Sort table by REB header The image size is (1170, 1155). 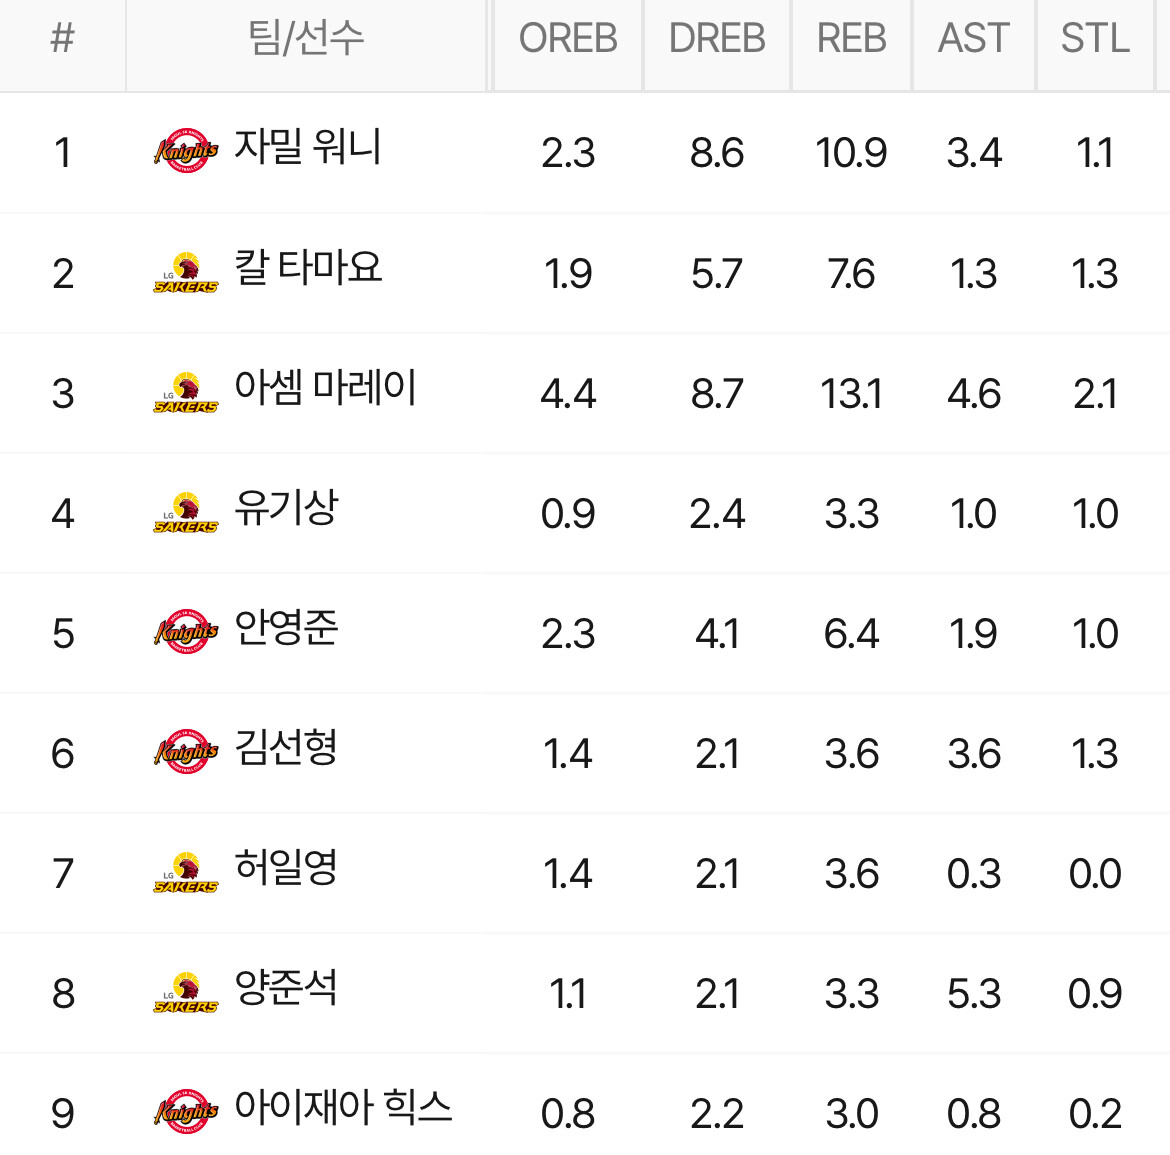[x=851, y=38]
